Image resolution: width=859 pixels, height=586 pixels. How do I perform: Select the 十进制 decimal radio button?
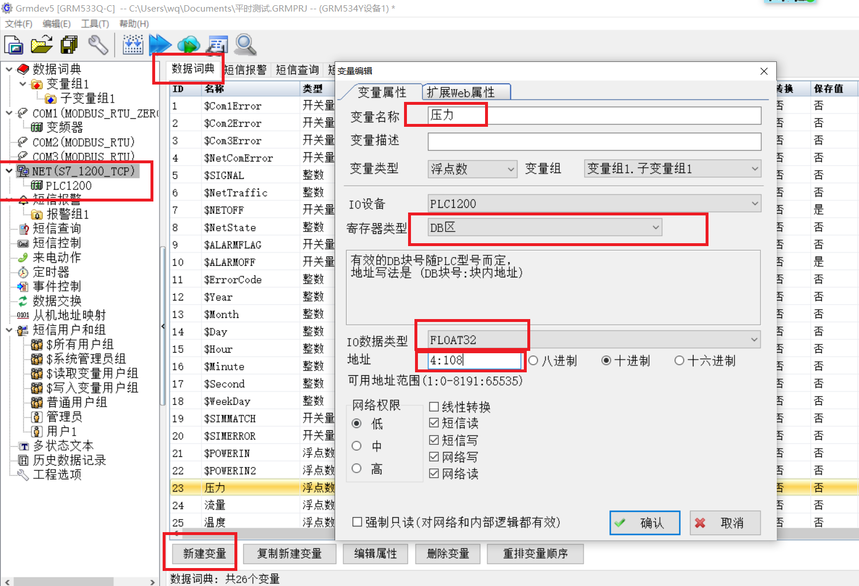coord(606,360)
